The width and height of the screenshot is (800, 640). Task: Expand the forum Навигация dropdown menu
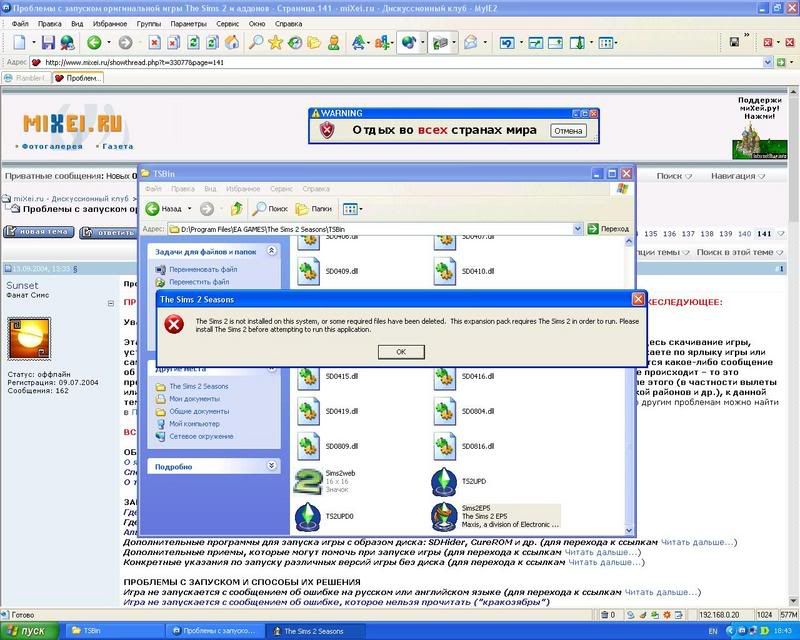click(x=738, y=176)
